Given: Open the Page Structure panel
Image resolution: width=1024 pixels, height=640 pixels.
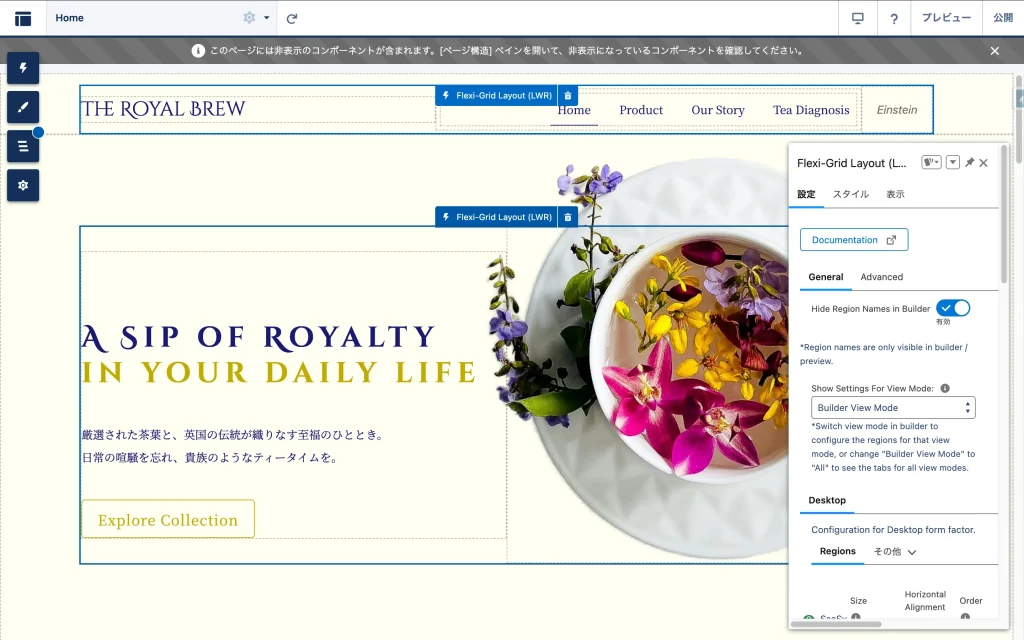Looking at the screenshot, I should [23, 146].
